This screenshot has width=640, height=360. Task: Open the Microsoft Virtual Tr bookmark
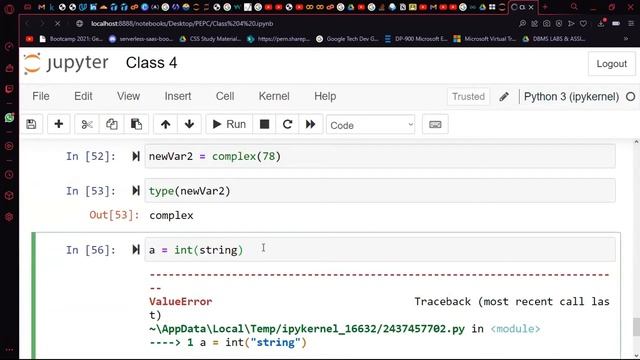[x=485, y=39]
